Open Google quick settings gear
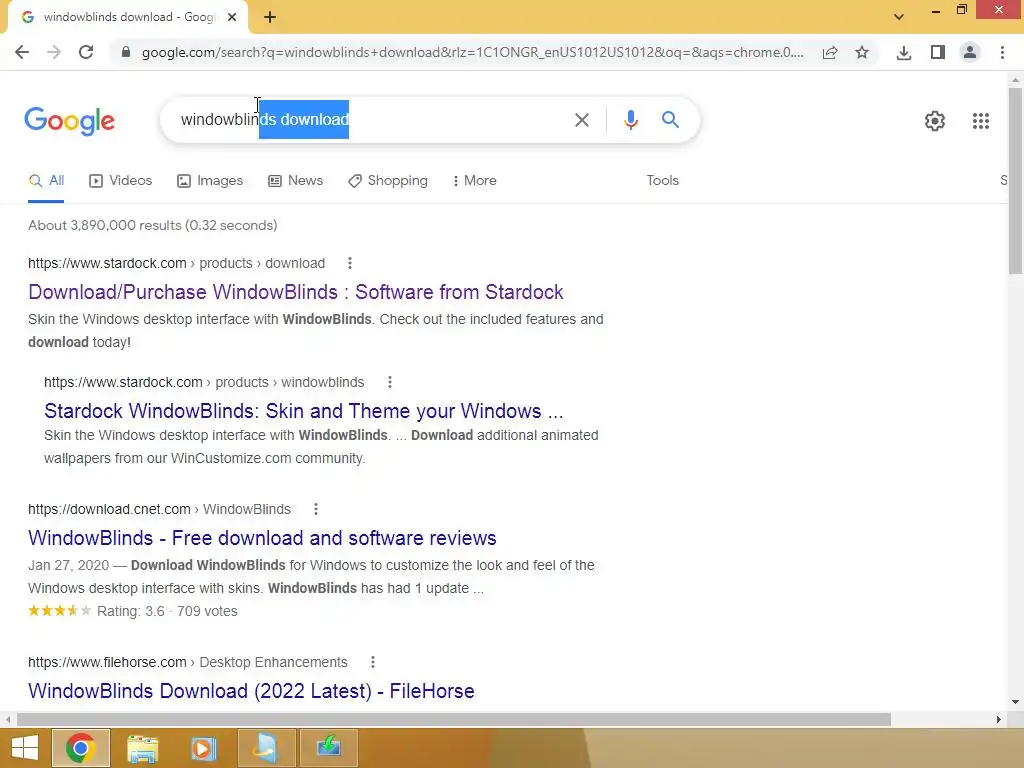Viewport: 1024px width, 768px height. [x=935, y=121]
